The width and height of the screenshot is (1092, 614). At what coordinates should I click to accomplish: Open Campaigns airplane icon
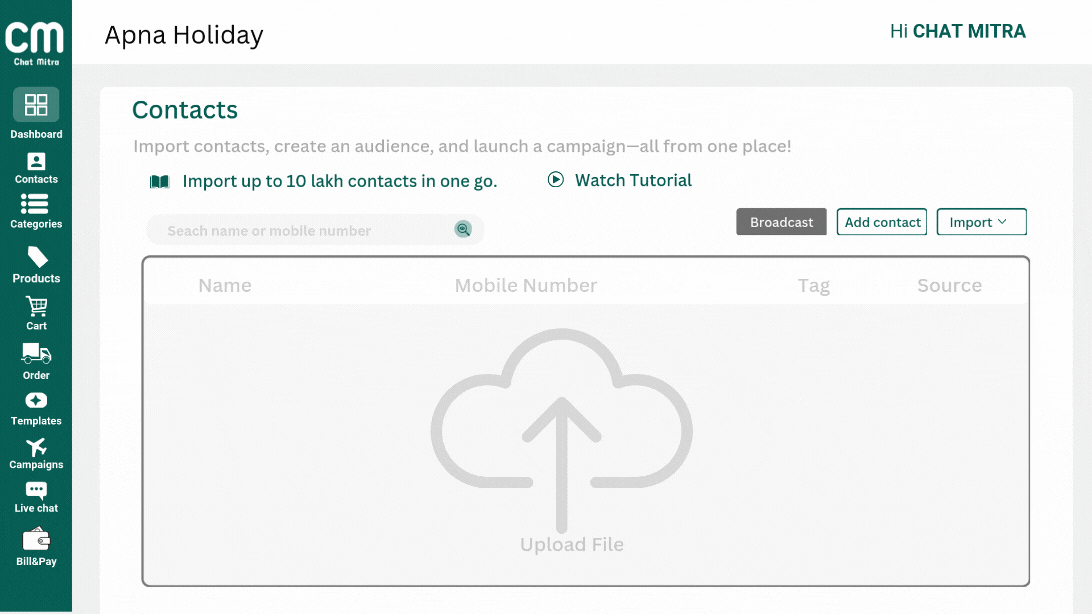coord(36,447)
